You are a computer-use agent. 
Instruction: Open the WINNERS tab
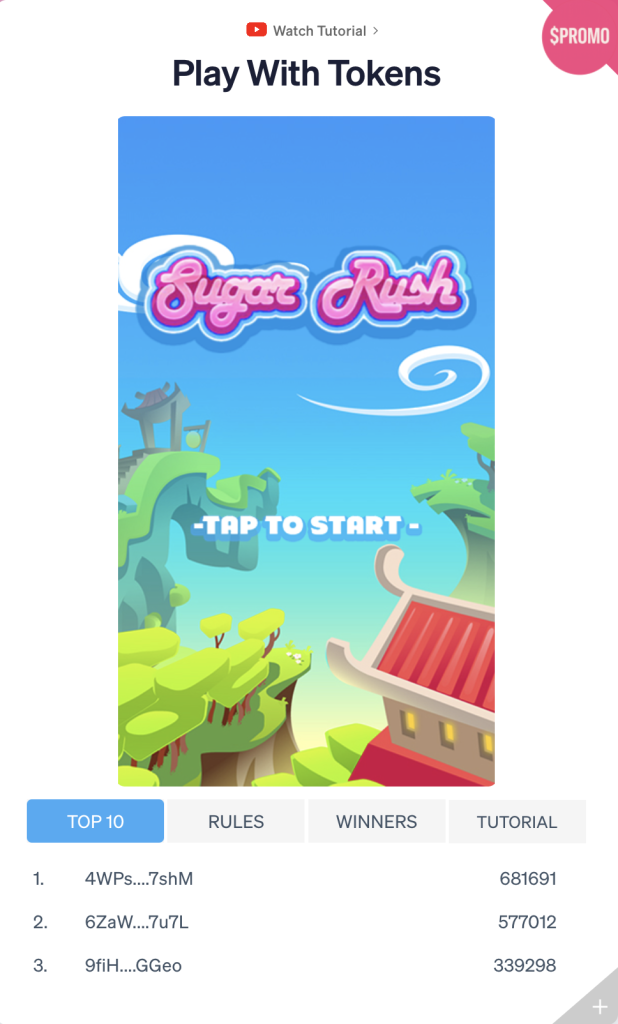376,821
